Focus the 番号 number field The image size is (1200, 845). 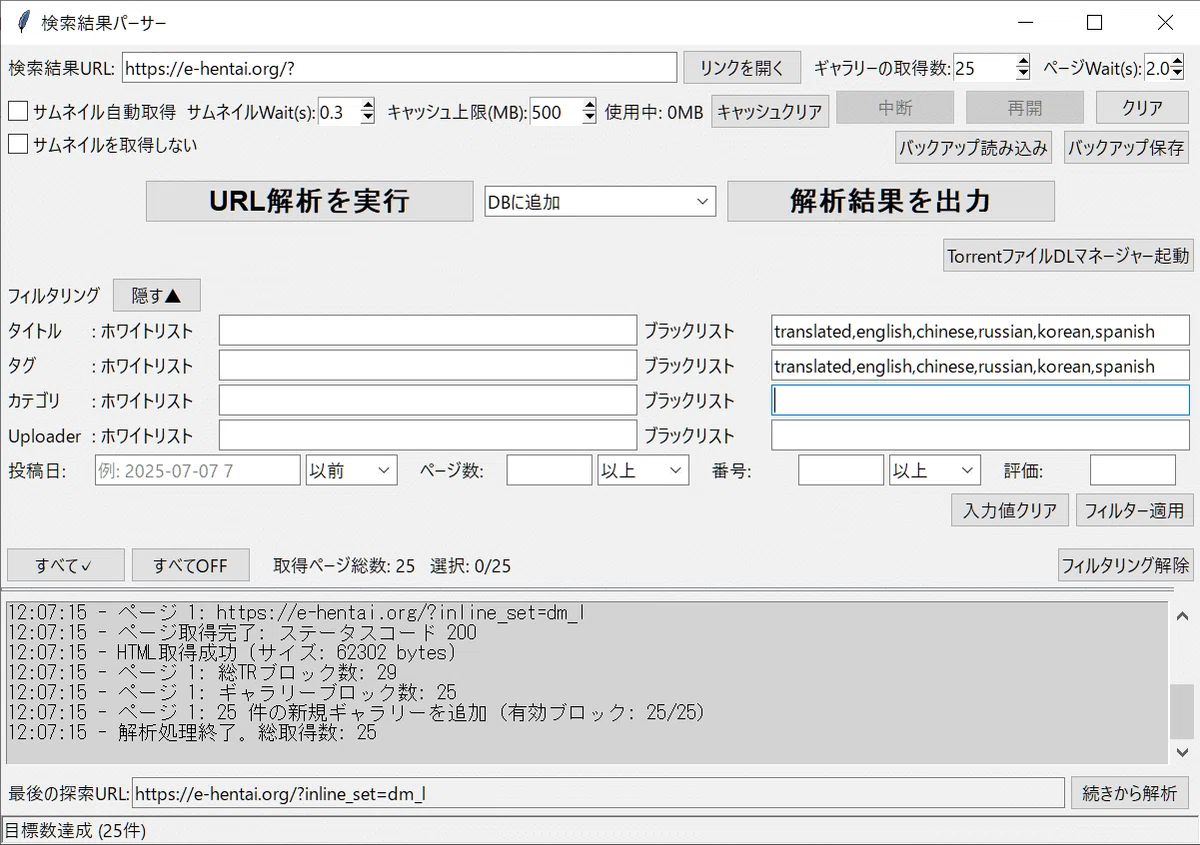841,470
